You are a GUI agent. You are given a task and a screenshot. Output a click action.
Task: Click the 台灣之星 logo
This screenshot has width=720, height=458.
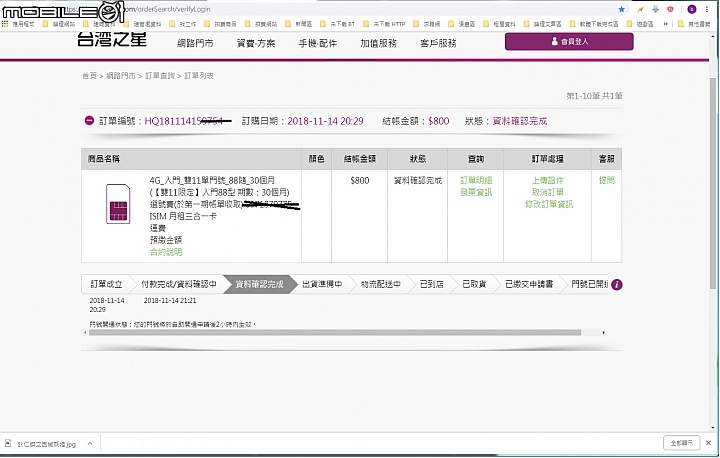click(x=112, y=40)
